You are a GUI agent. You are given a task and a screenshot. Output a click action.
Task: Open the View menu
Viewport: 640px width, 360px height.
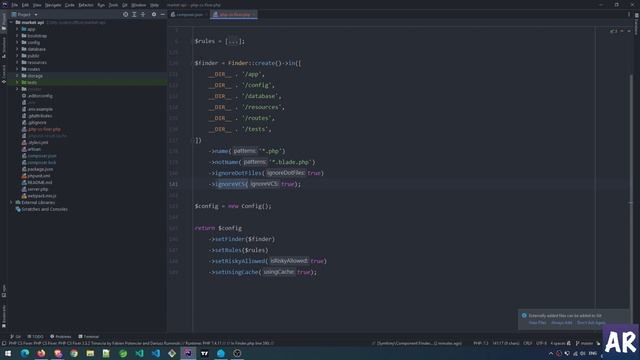point(37,5)
